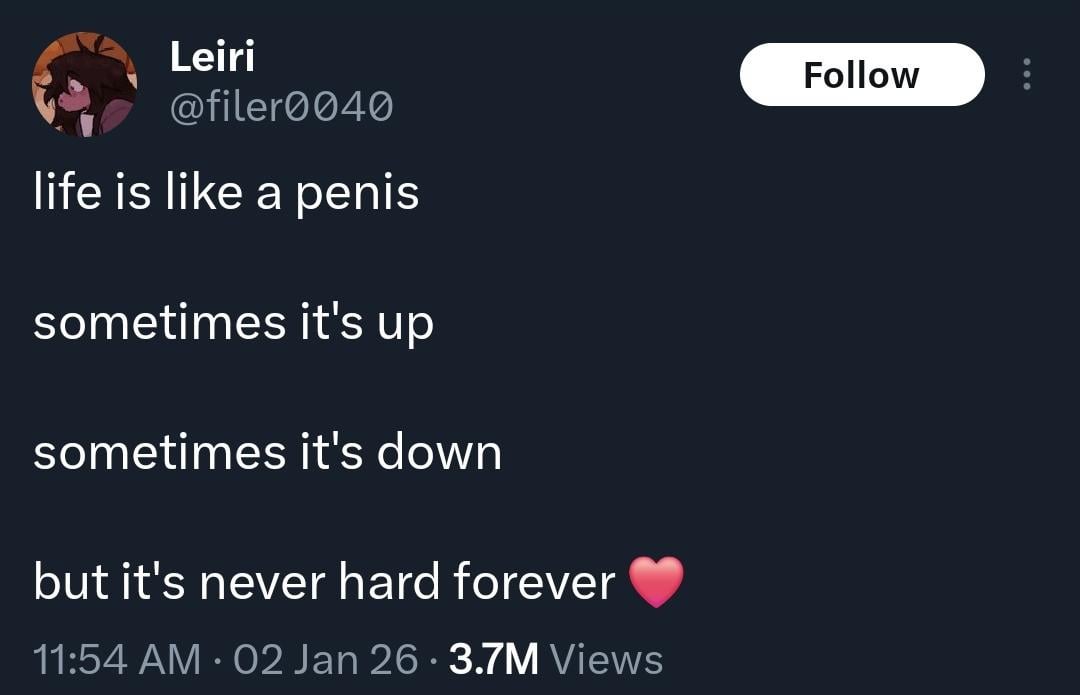Viewport: 1080px width, 695px height.
Task: Click the line "but it's never hard forever"
Action: coord(324,582)
